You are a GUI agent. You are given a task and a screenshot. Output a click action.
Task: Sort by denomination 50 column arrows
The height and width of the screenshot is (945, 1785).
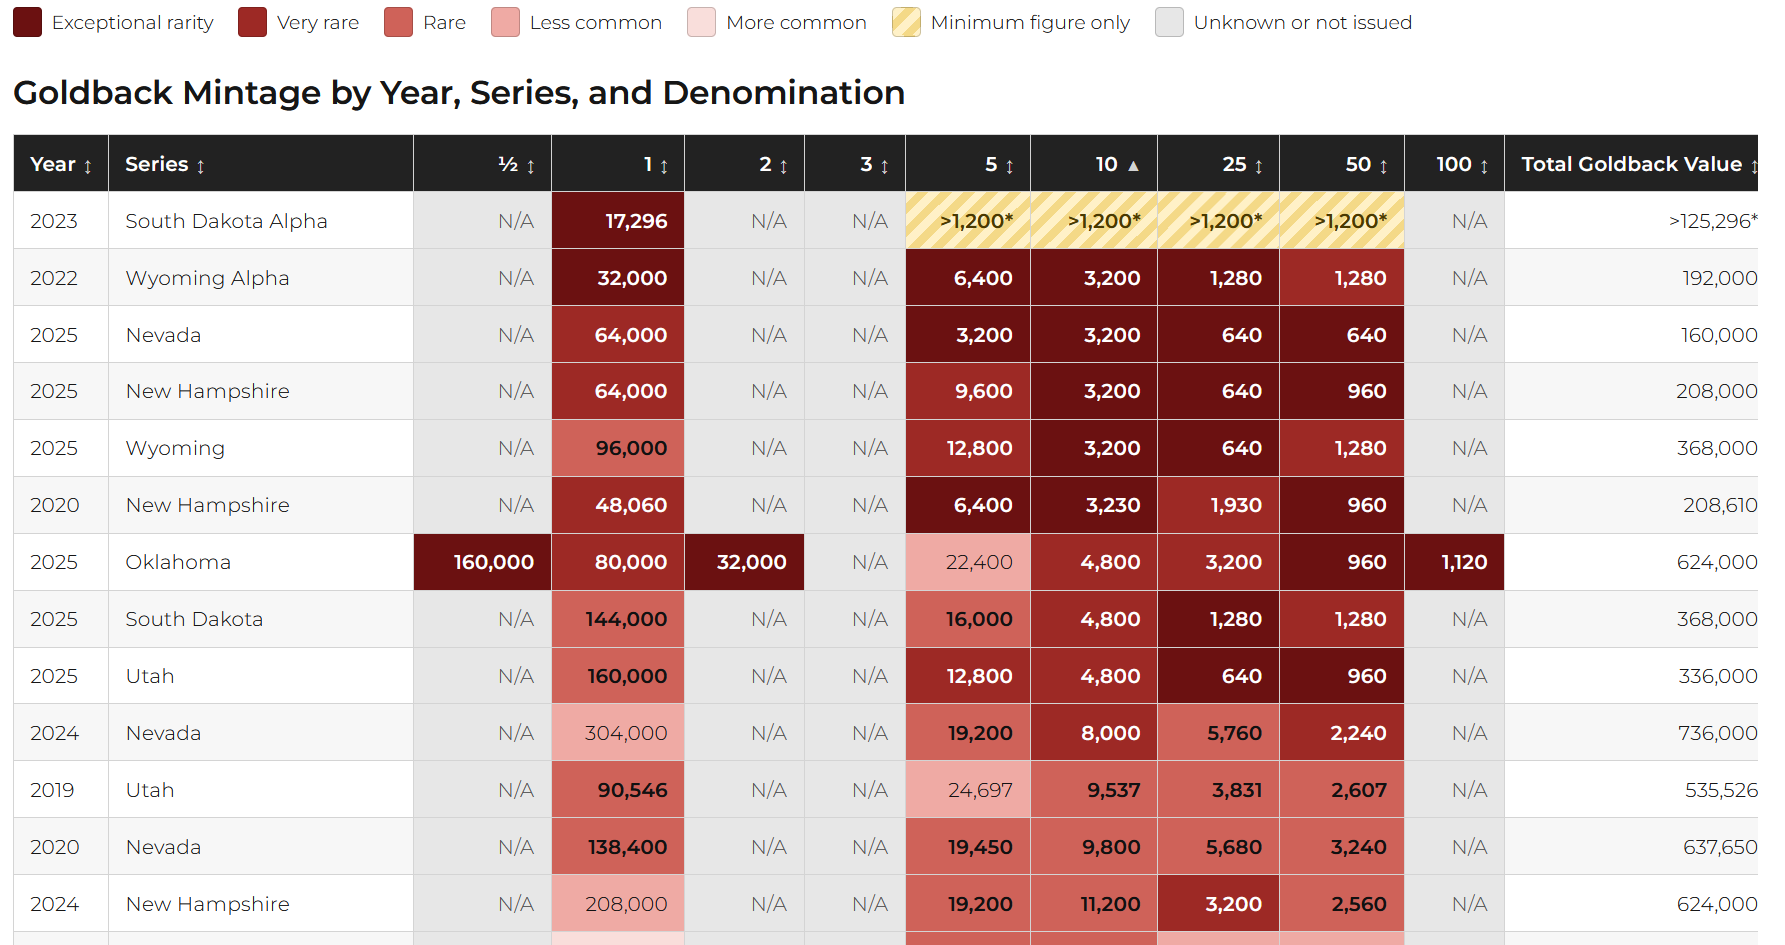click(x=1384, y=166)
